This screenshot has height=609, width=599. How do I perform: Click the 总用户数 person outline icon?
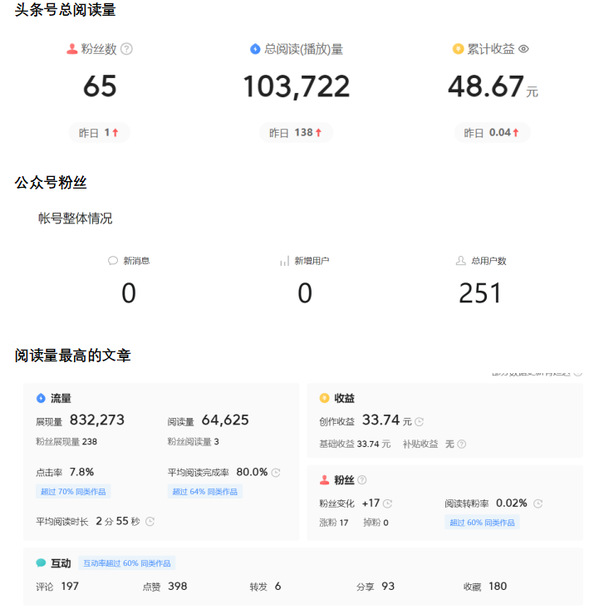point(461,261)
